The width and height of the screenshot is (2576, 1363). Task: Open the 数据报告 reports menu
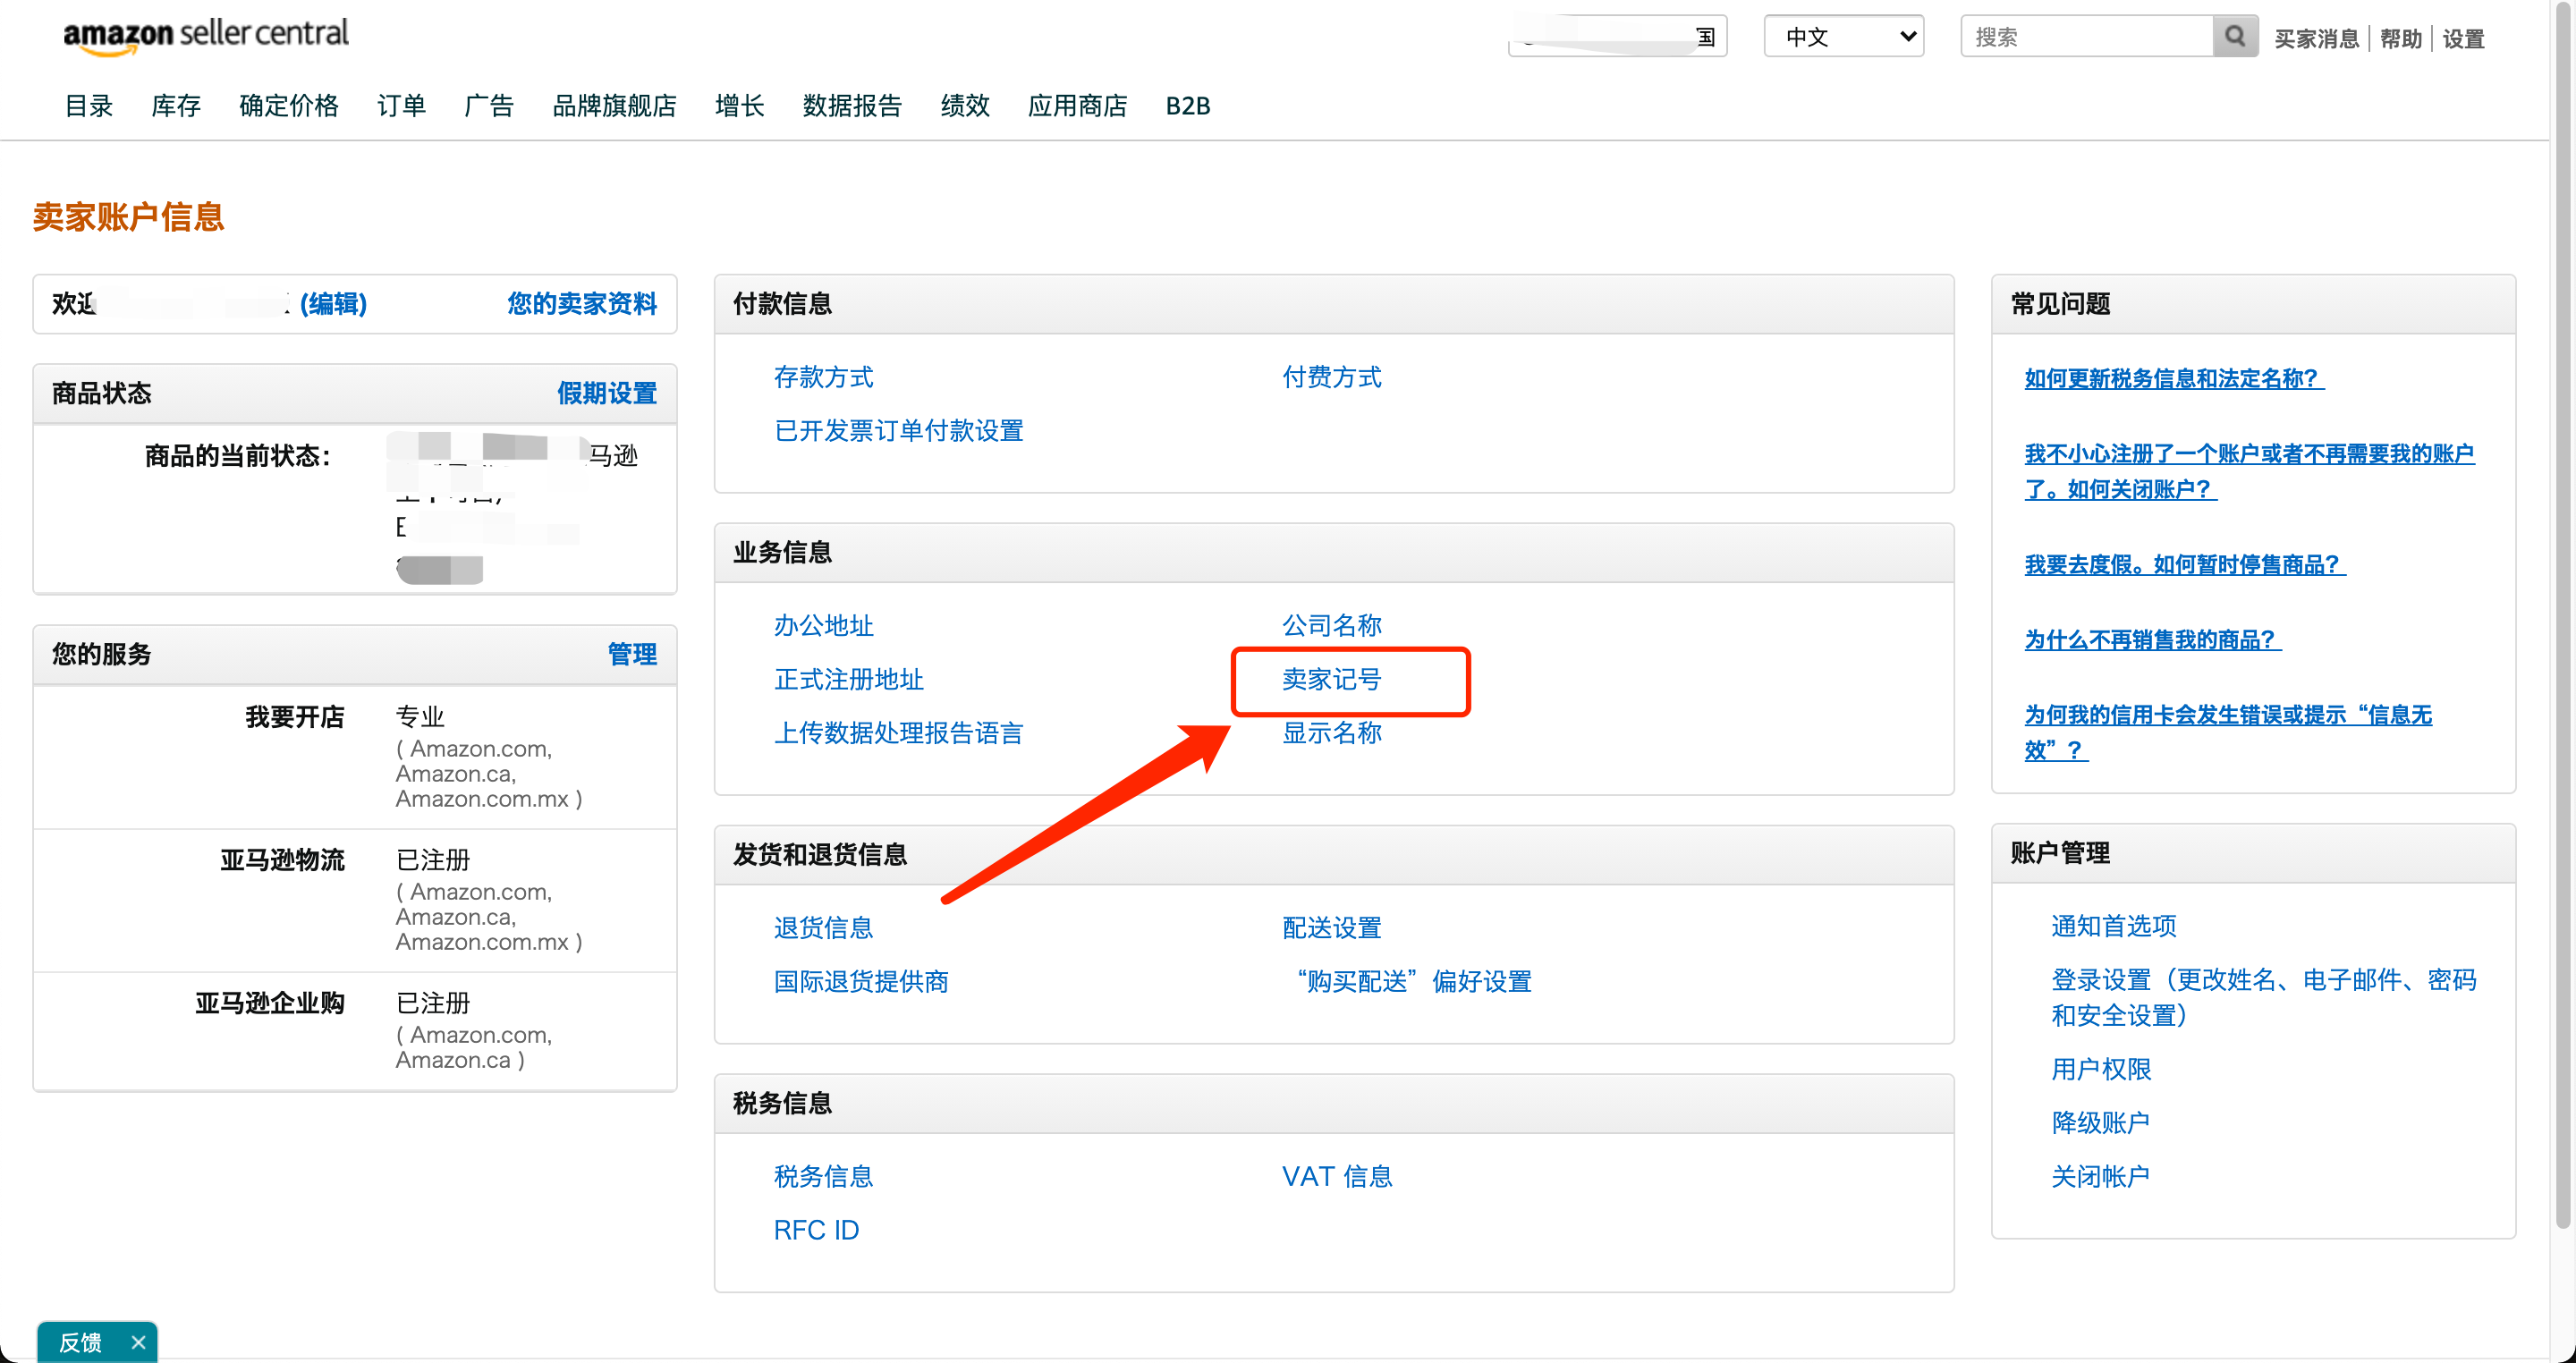click(852, 106)
